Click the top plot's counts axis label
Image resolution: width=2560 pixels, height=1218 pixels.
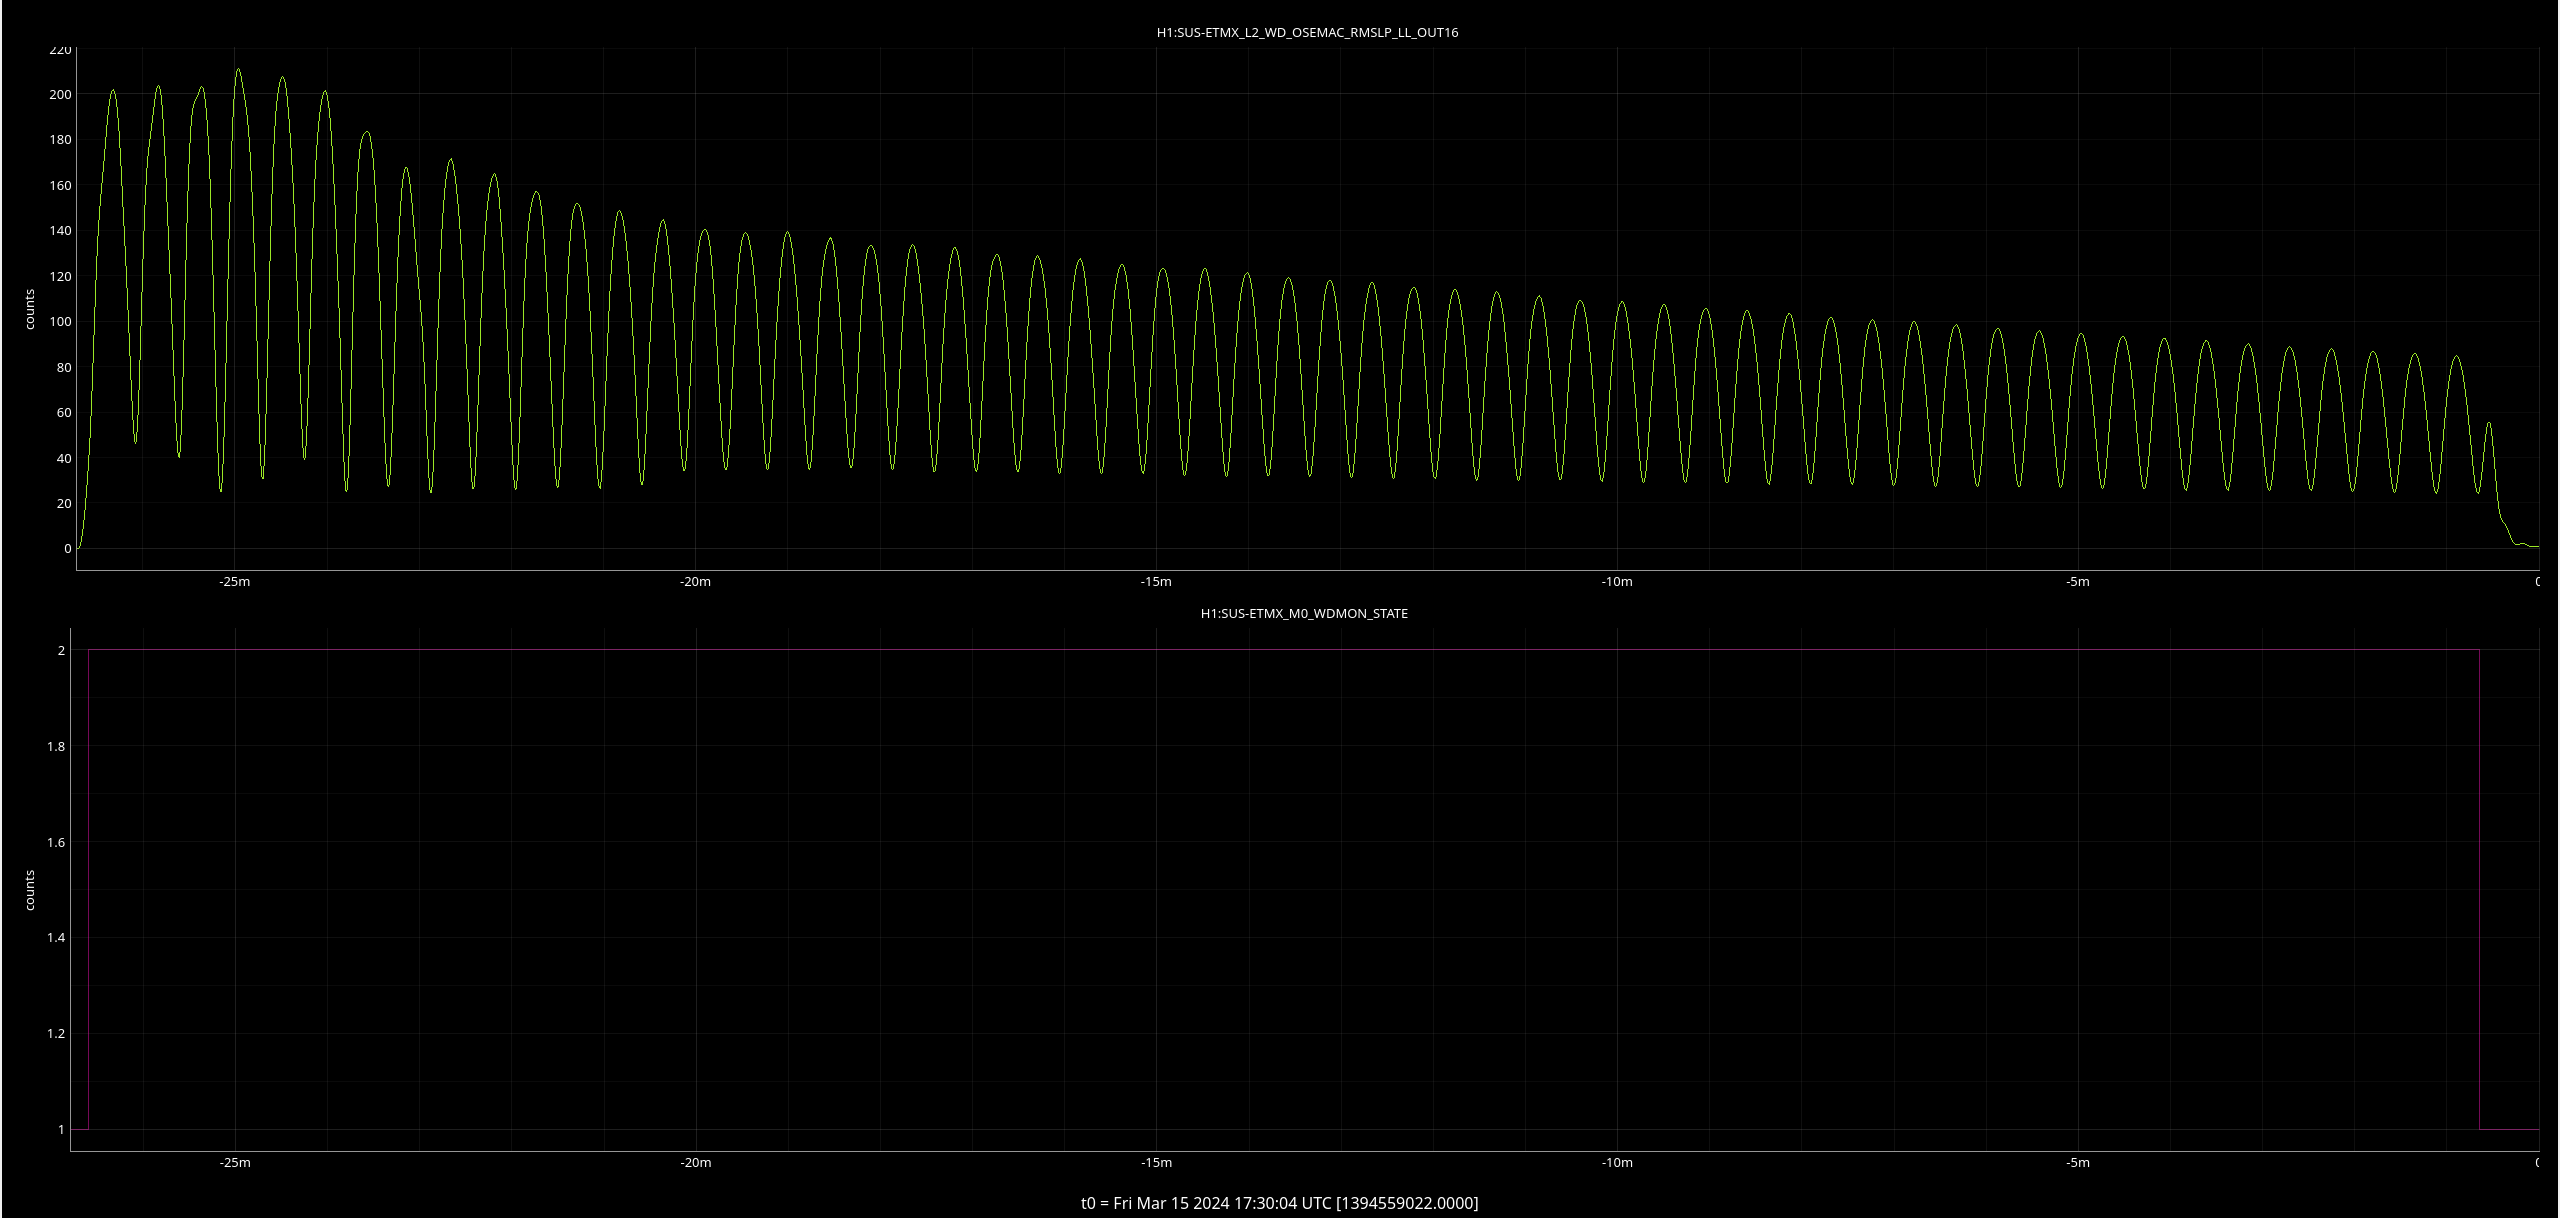click(30, 309)
